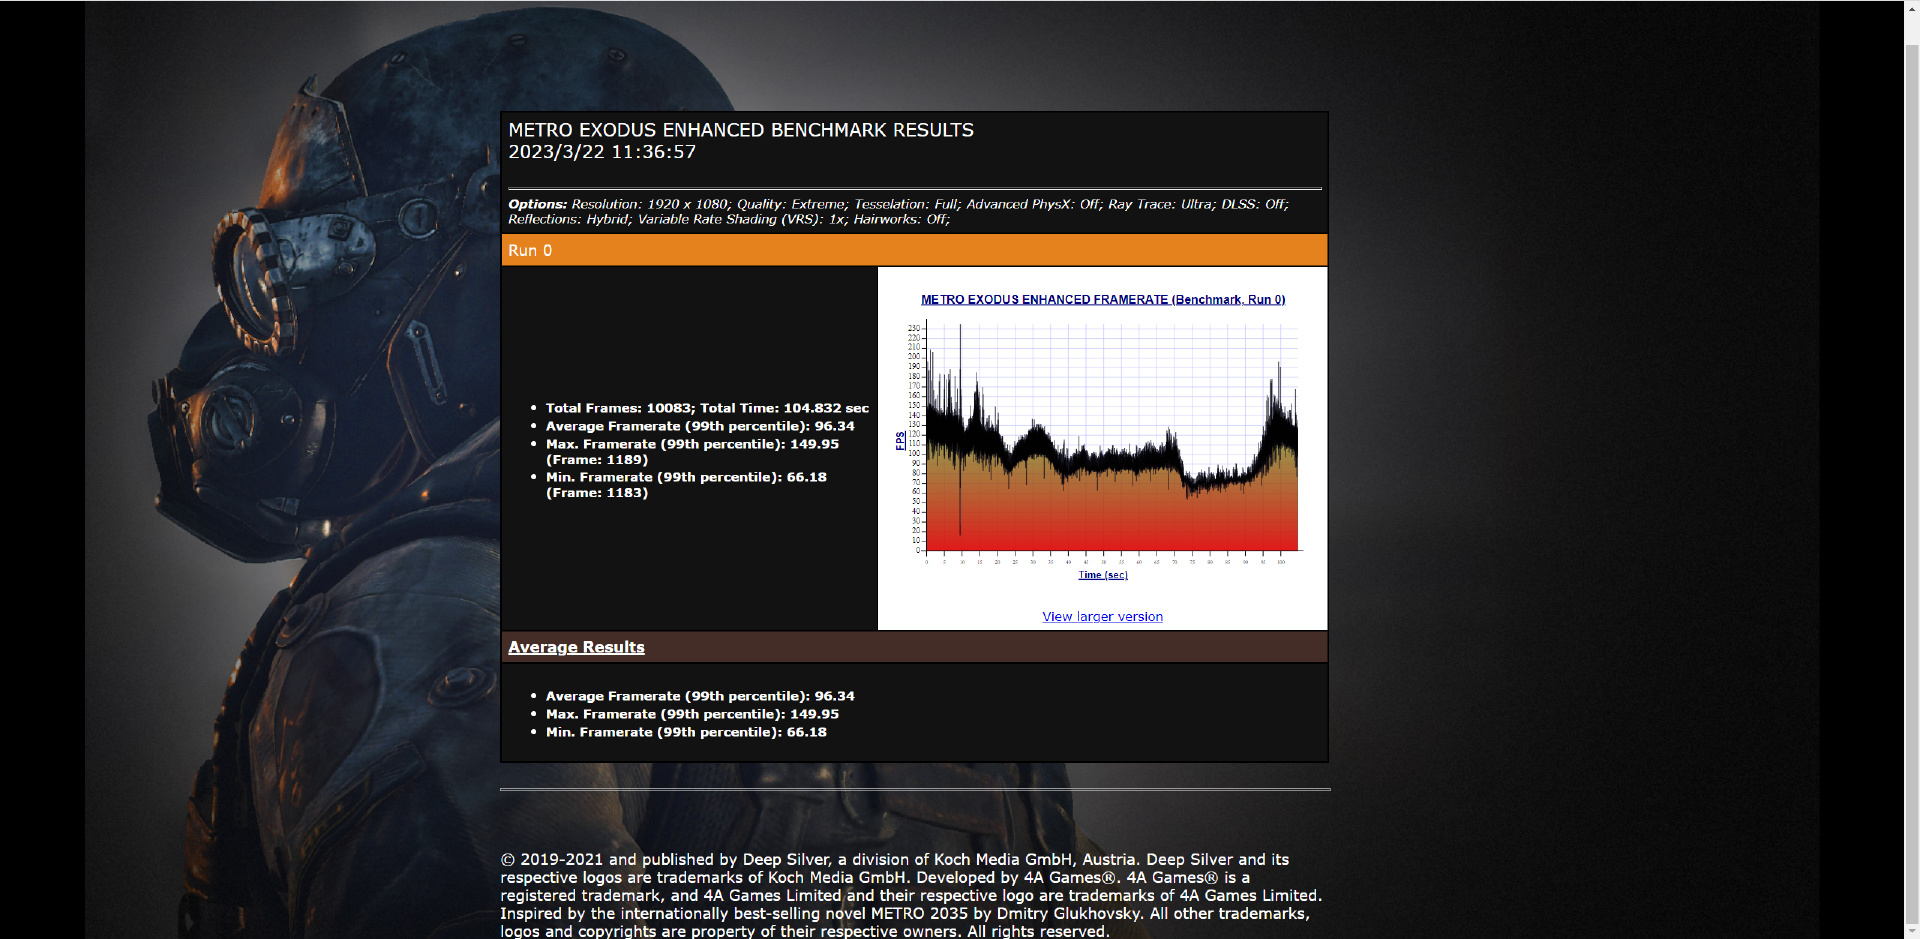Viewport: 1920px width, 939px height.
Task: Click the Options line listing Resolution 1920 x 1080
Action: (899, 211)
